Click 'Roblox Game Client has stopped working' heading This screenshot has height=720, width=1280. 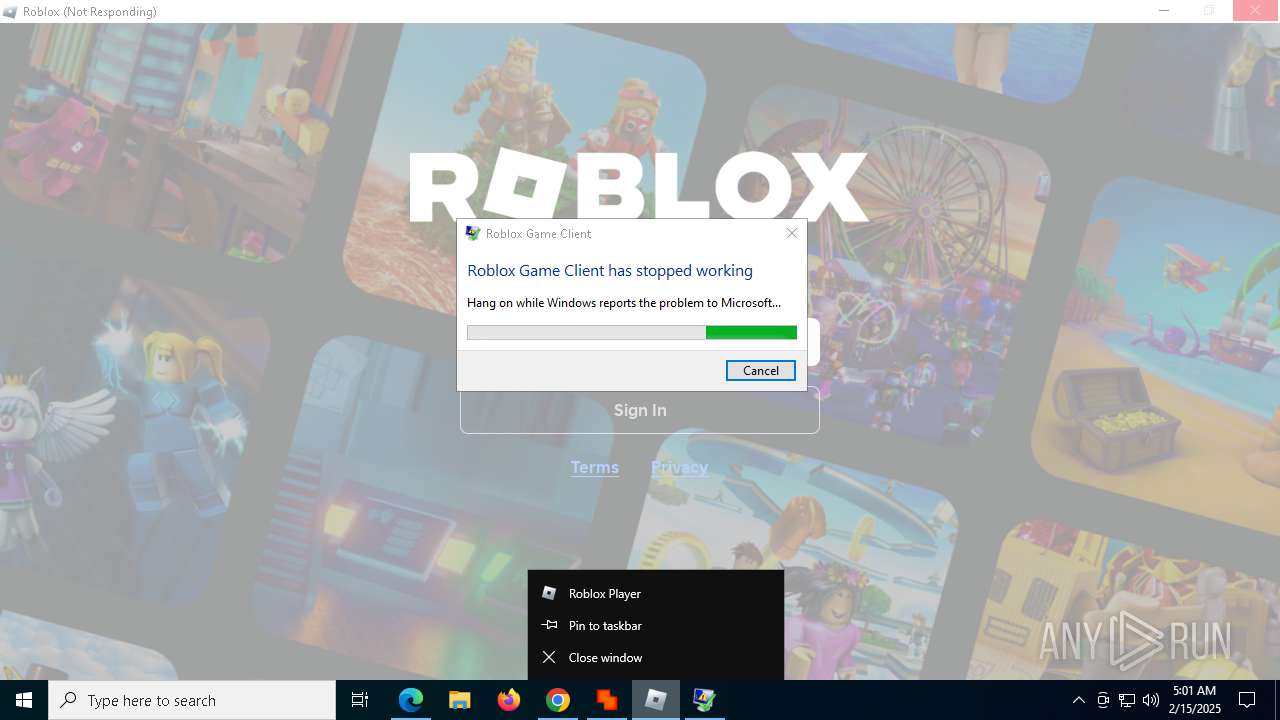coord(610,270)
